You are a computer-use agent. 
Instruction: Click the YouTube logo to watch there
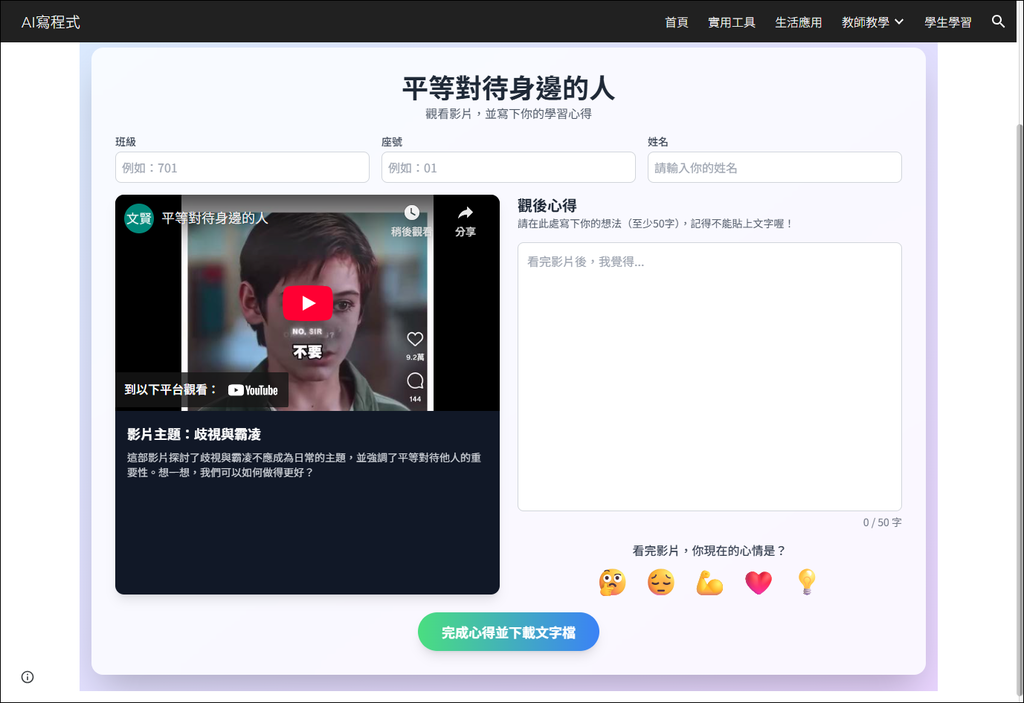(253, 390)
